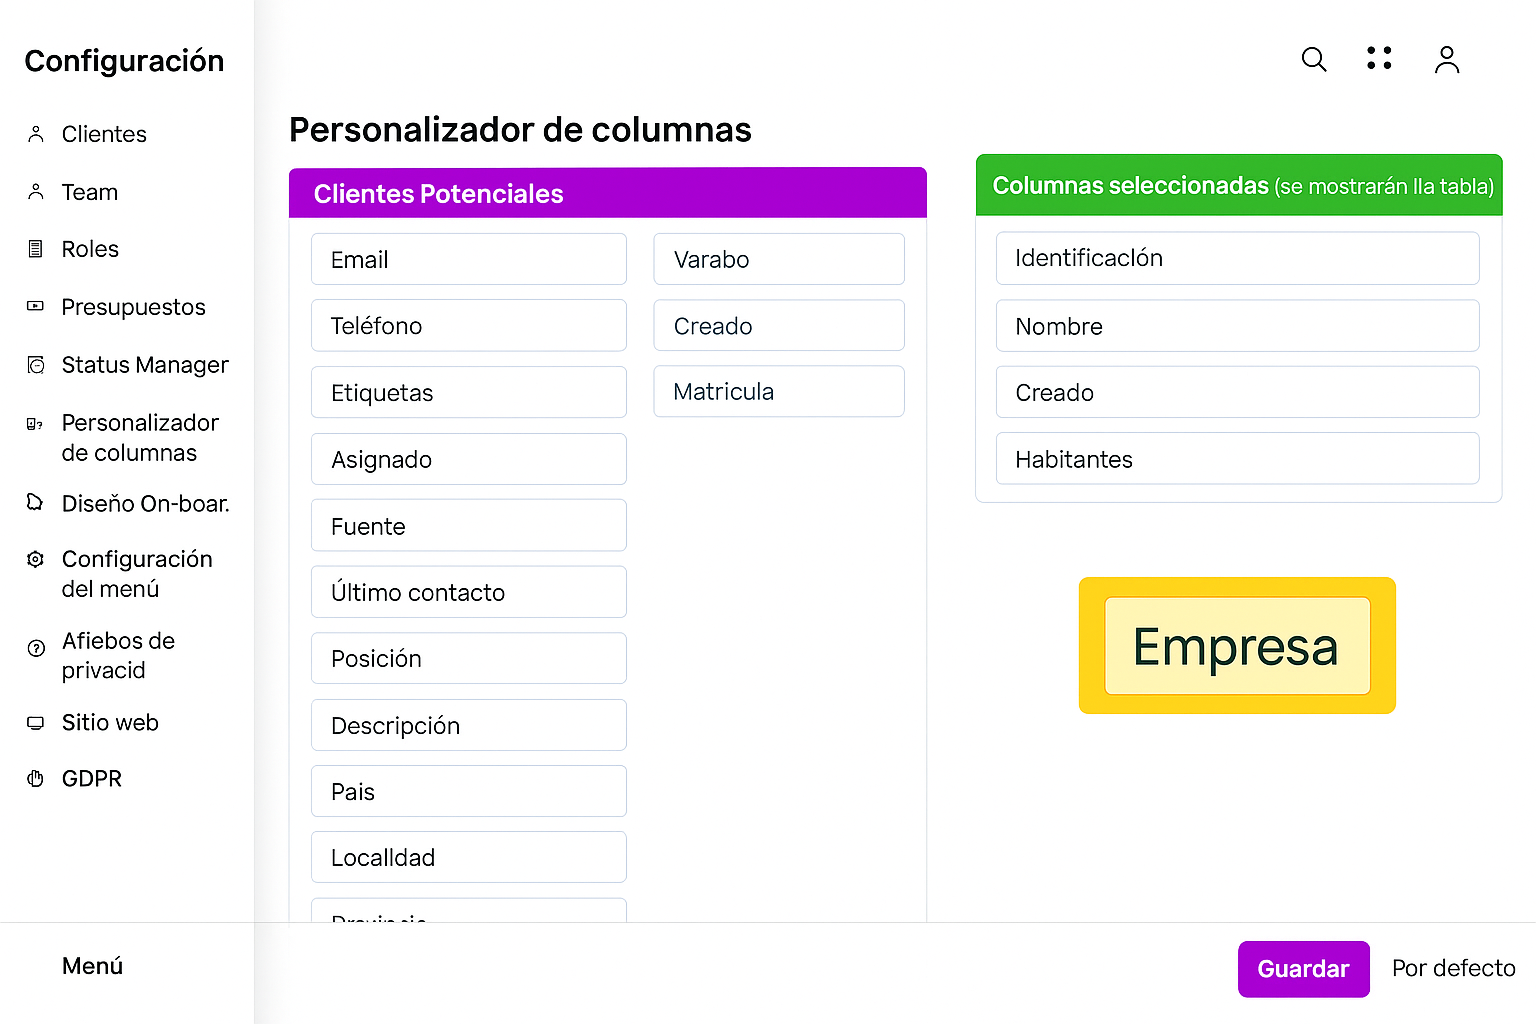Screen dimensions: 1536x1024
Task: Click the GDPR hand icon
Action: pyautogui.click(x=36, y=779)
